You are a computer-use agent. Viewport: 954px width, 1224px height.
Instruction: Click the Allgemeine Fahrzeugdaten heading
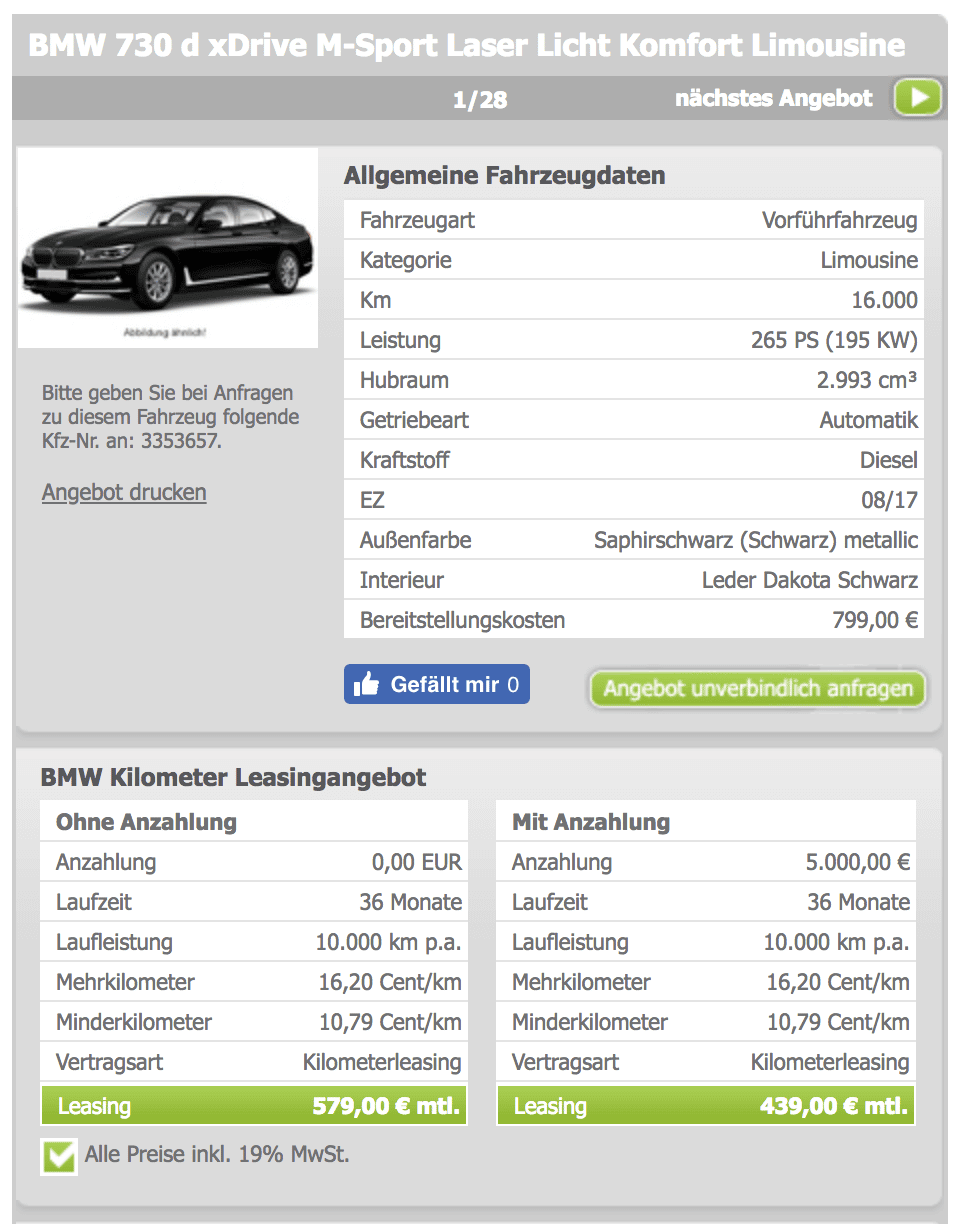(505, 176)
